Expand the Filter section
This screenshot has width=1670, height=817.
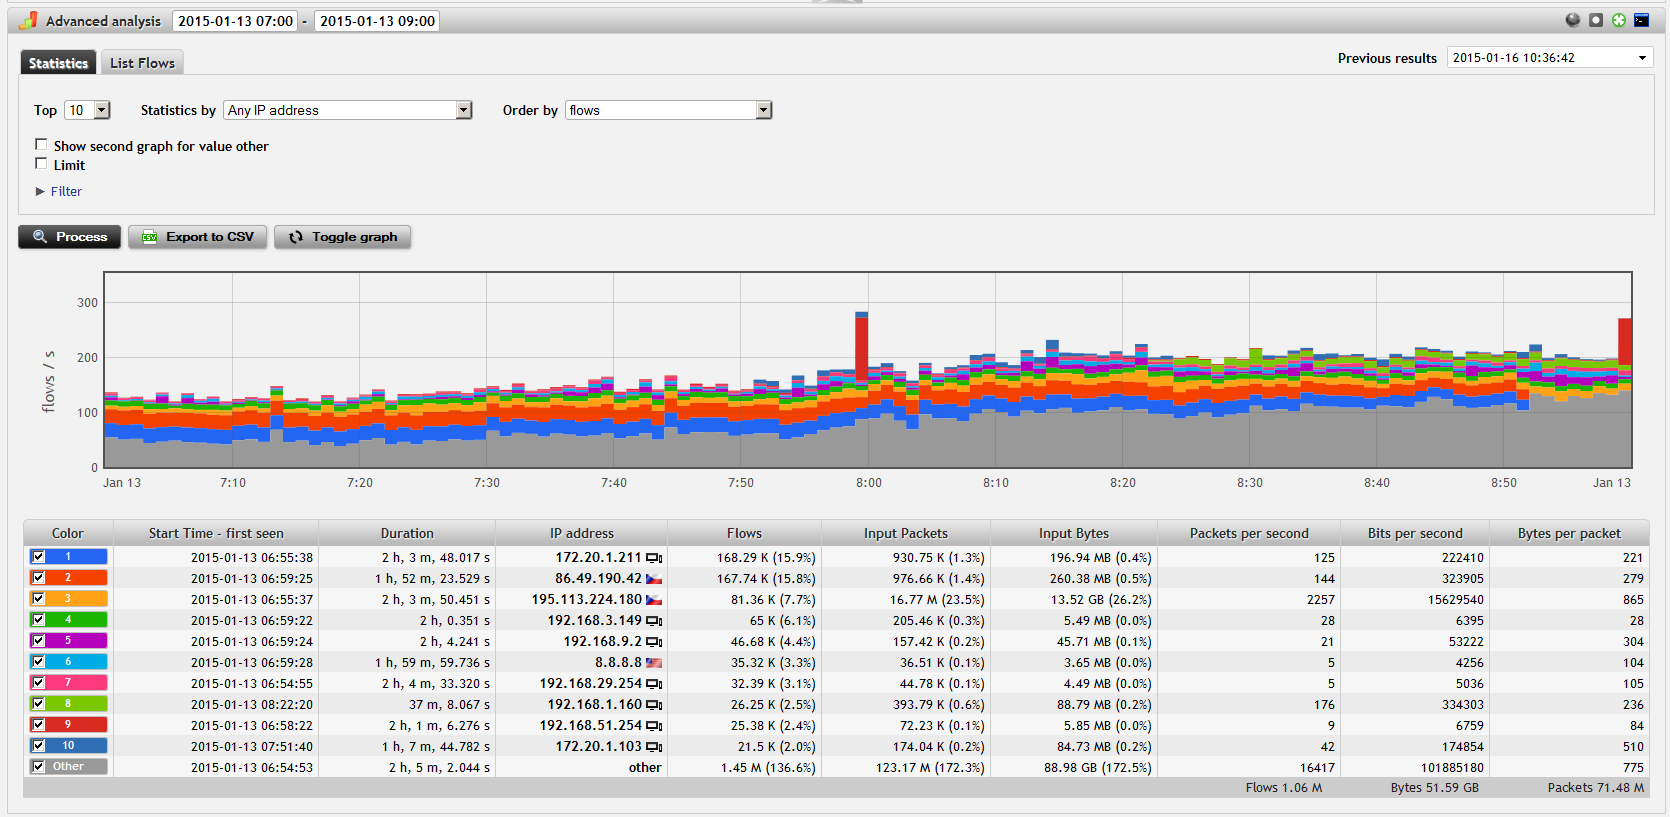click(x=59, y=191)
